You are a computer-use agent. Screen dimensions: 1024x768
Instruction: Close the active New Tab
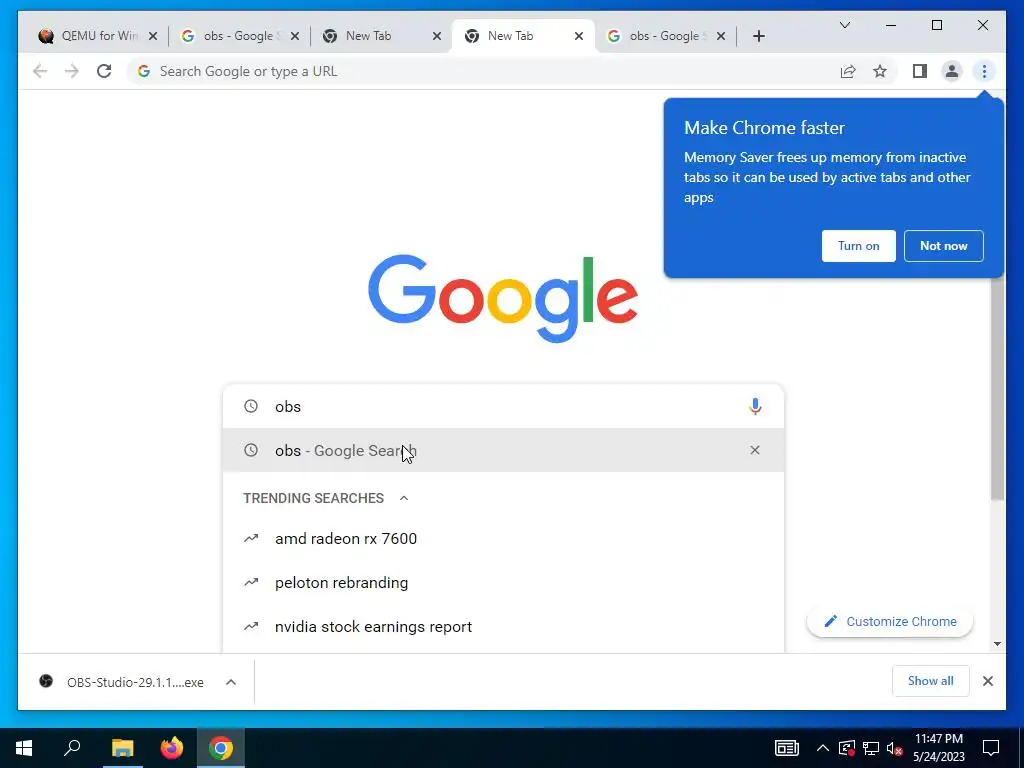(579, 36)
